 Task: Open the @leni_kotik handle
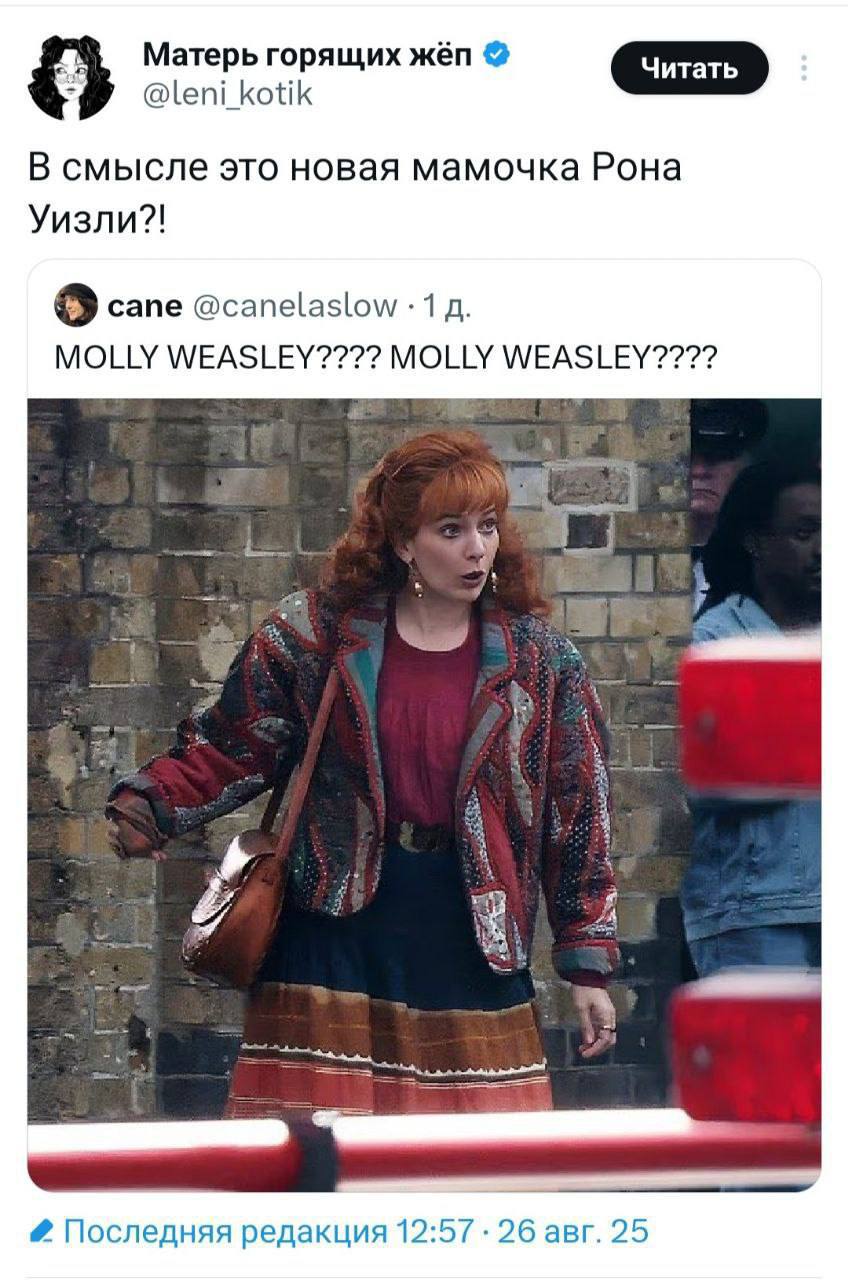[x=228, y=95]
